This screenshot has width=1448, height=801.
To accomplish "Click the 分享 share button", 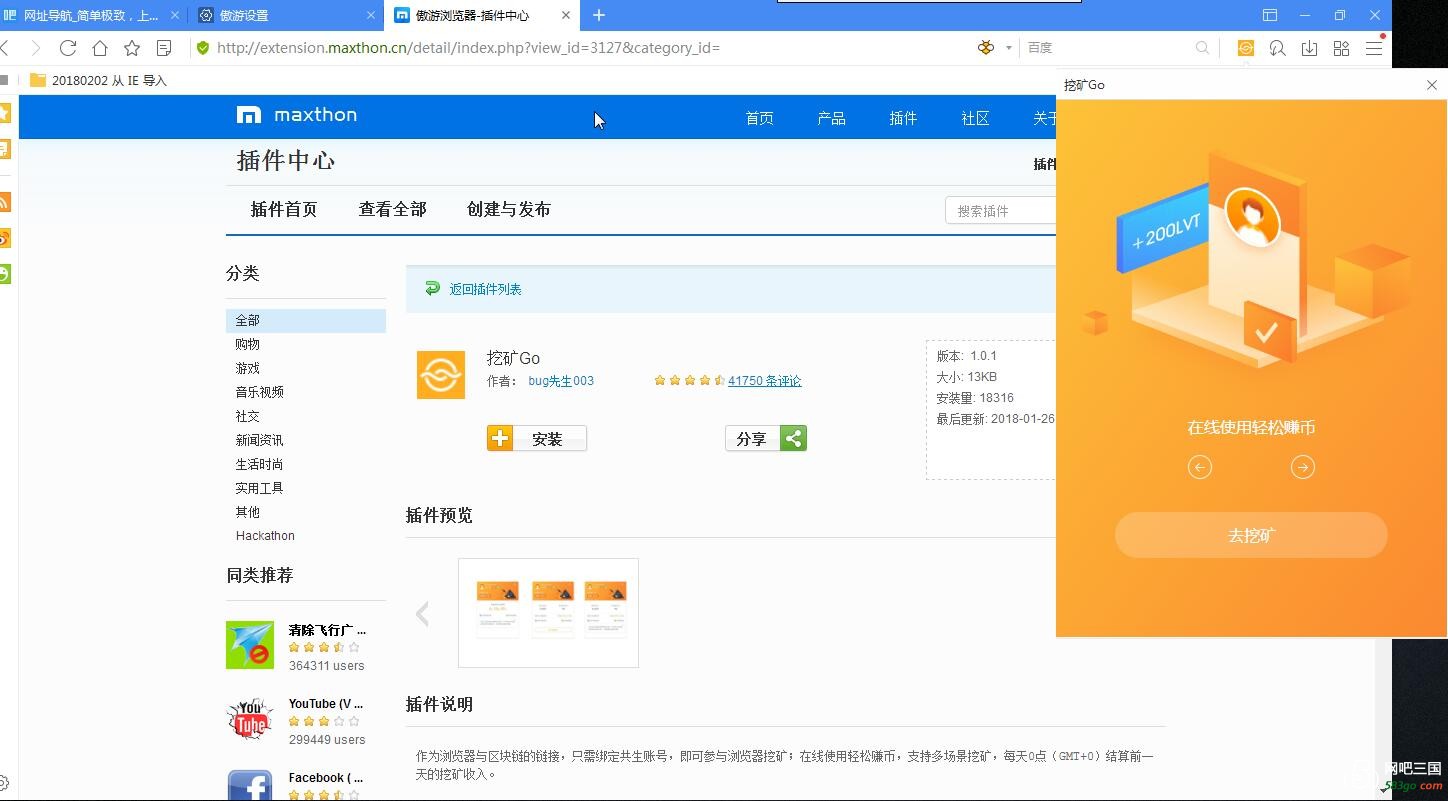I will pos(766,438).
